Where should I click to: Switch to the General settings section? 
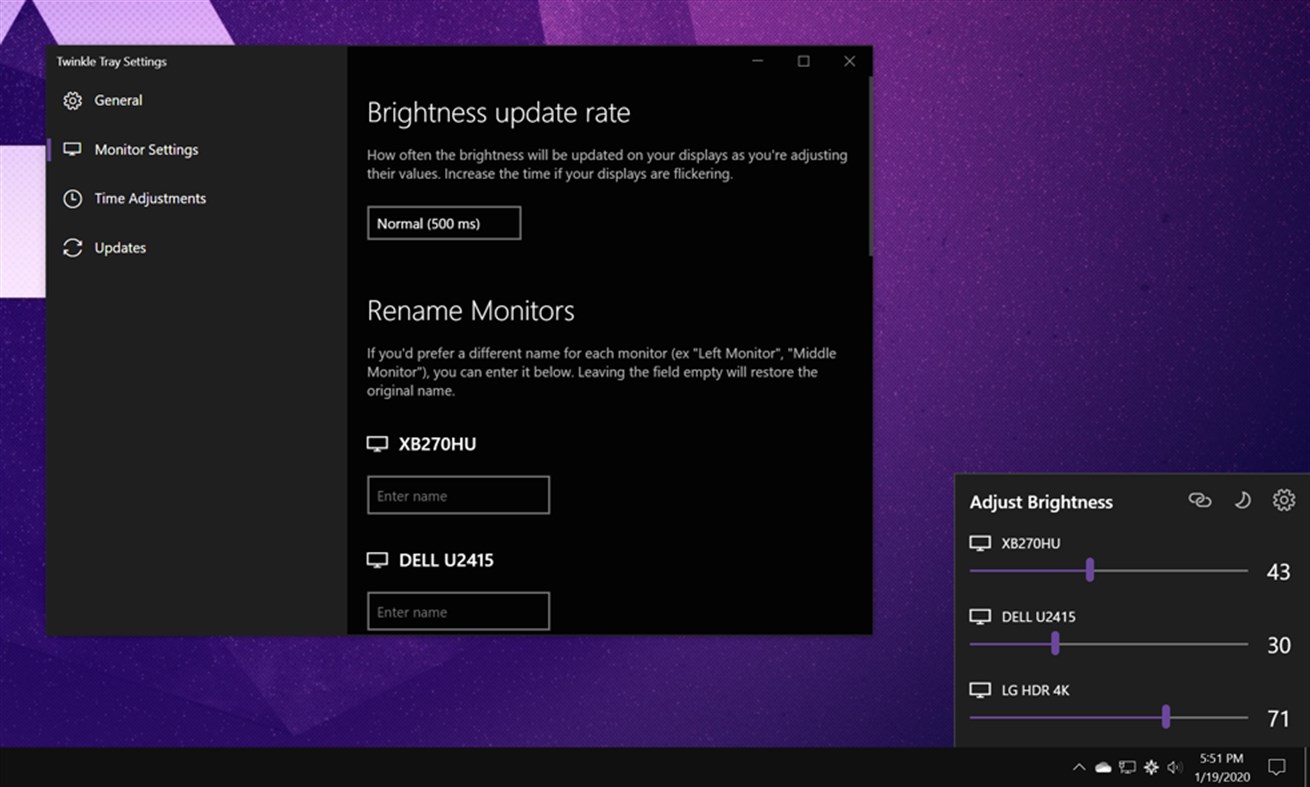point(117,100)
